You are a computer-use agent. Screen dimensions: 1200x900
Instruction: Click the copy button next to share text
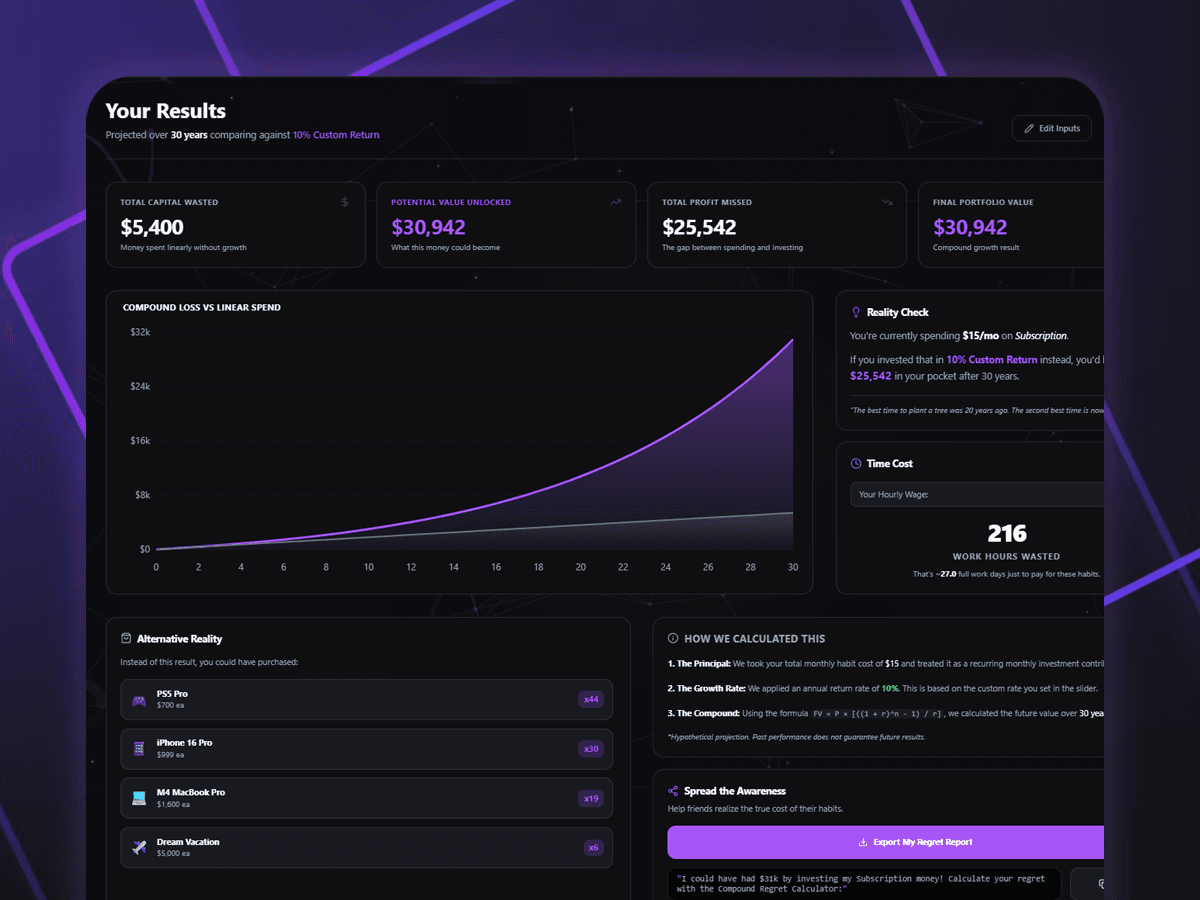1087,884
